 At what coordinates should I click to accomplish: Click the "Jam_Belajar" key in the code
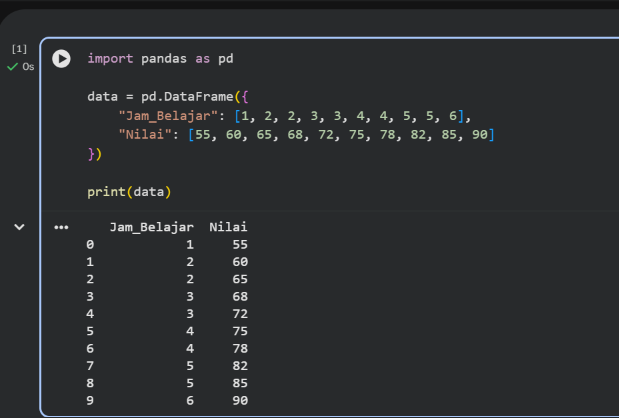(x=168, y=116)
